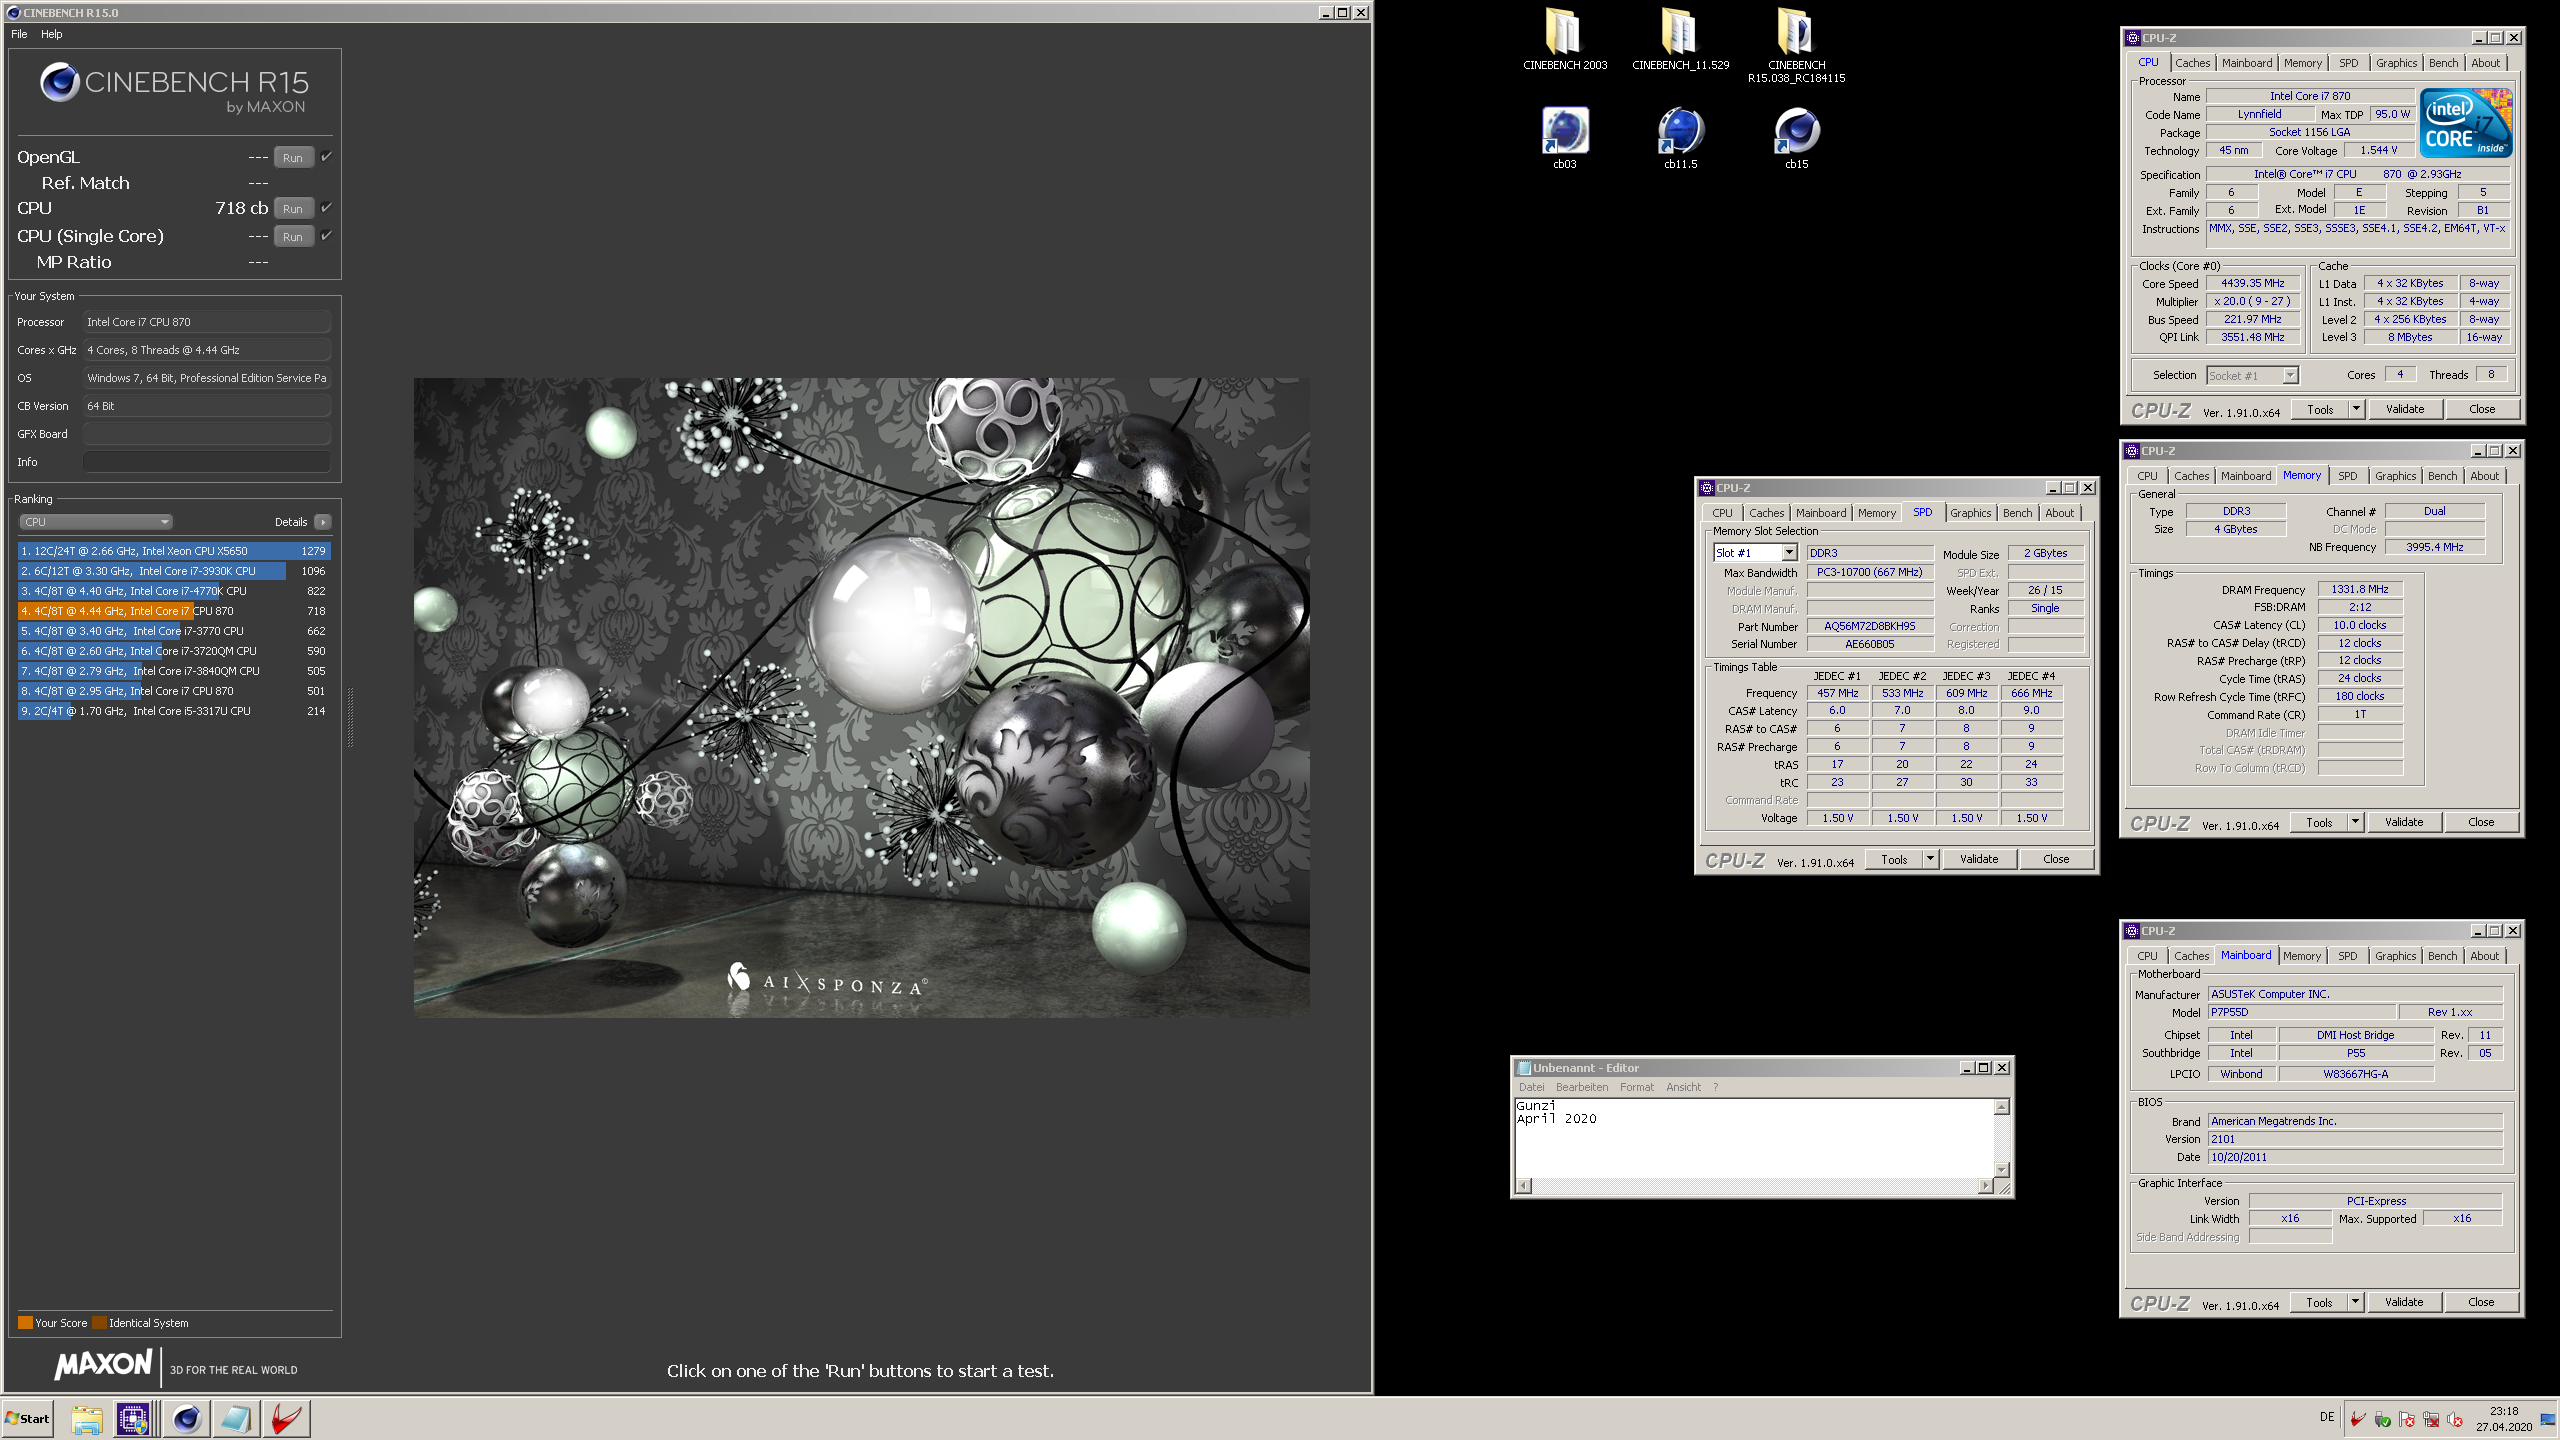
Task: Switch to Bench tab in CPU-Z SPD window
Action: point(2017,513)
